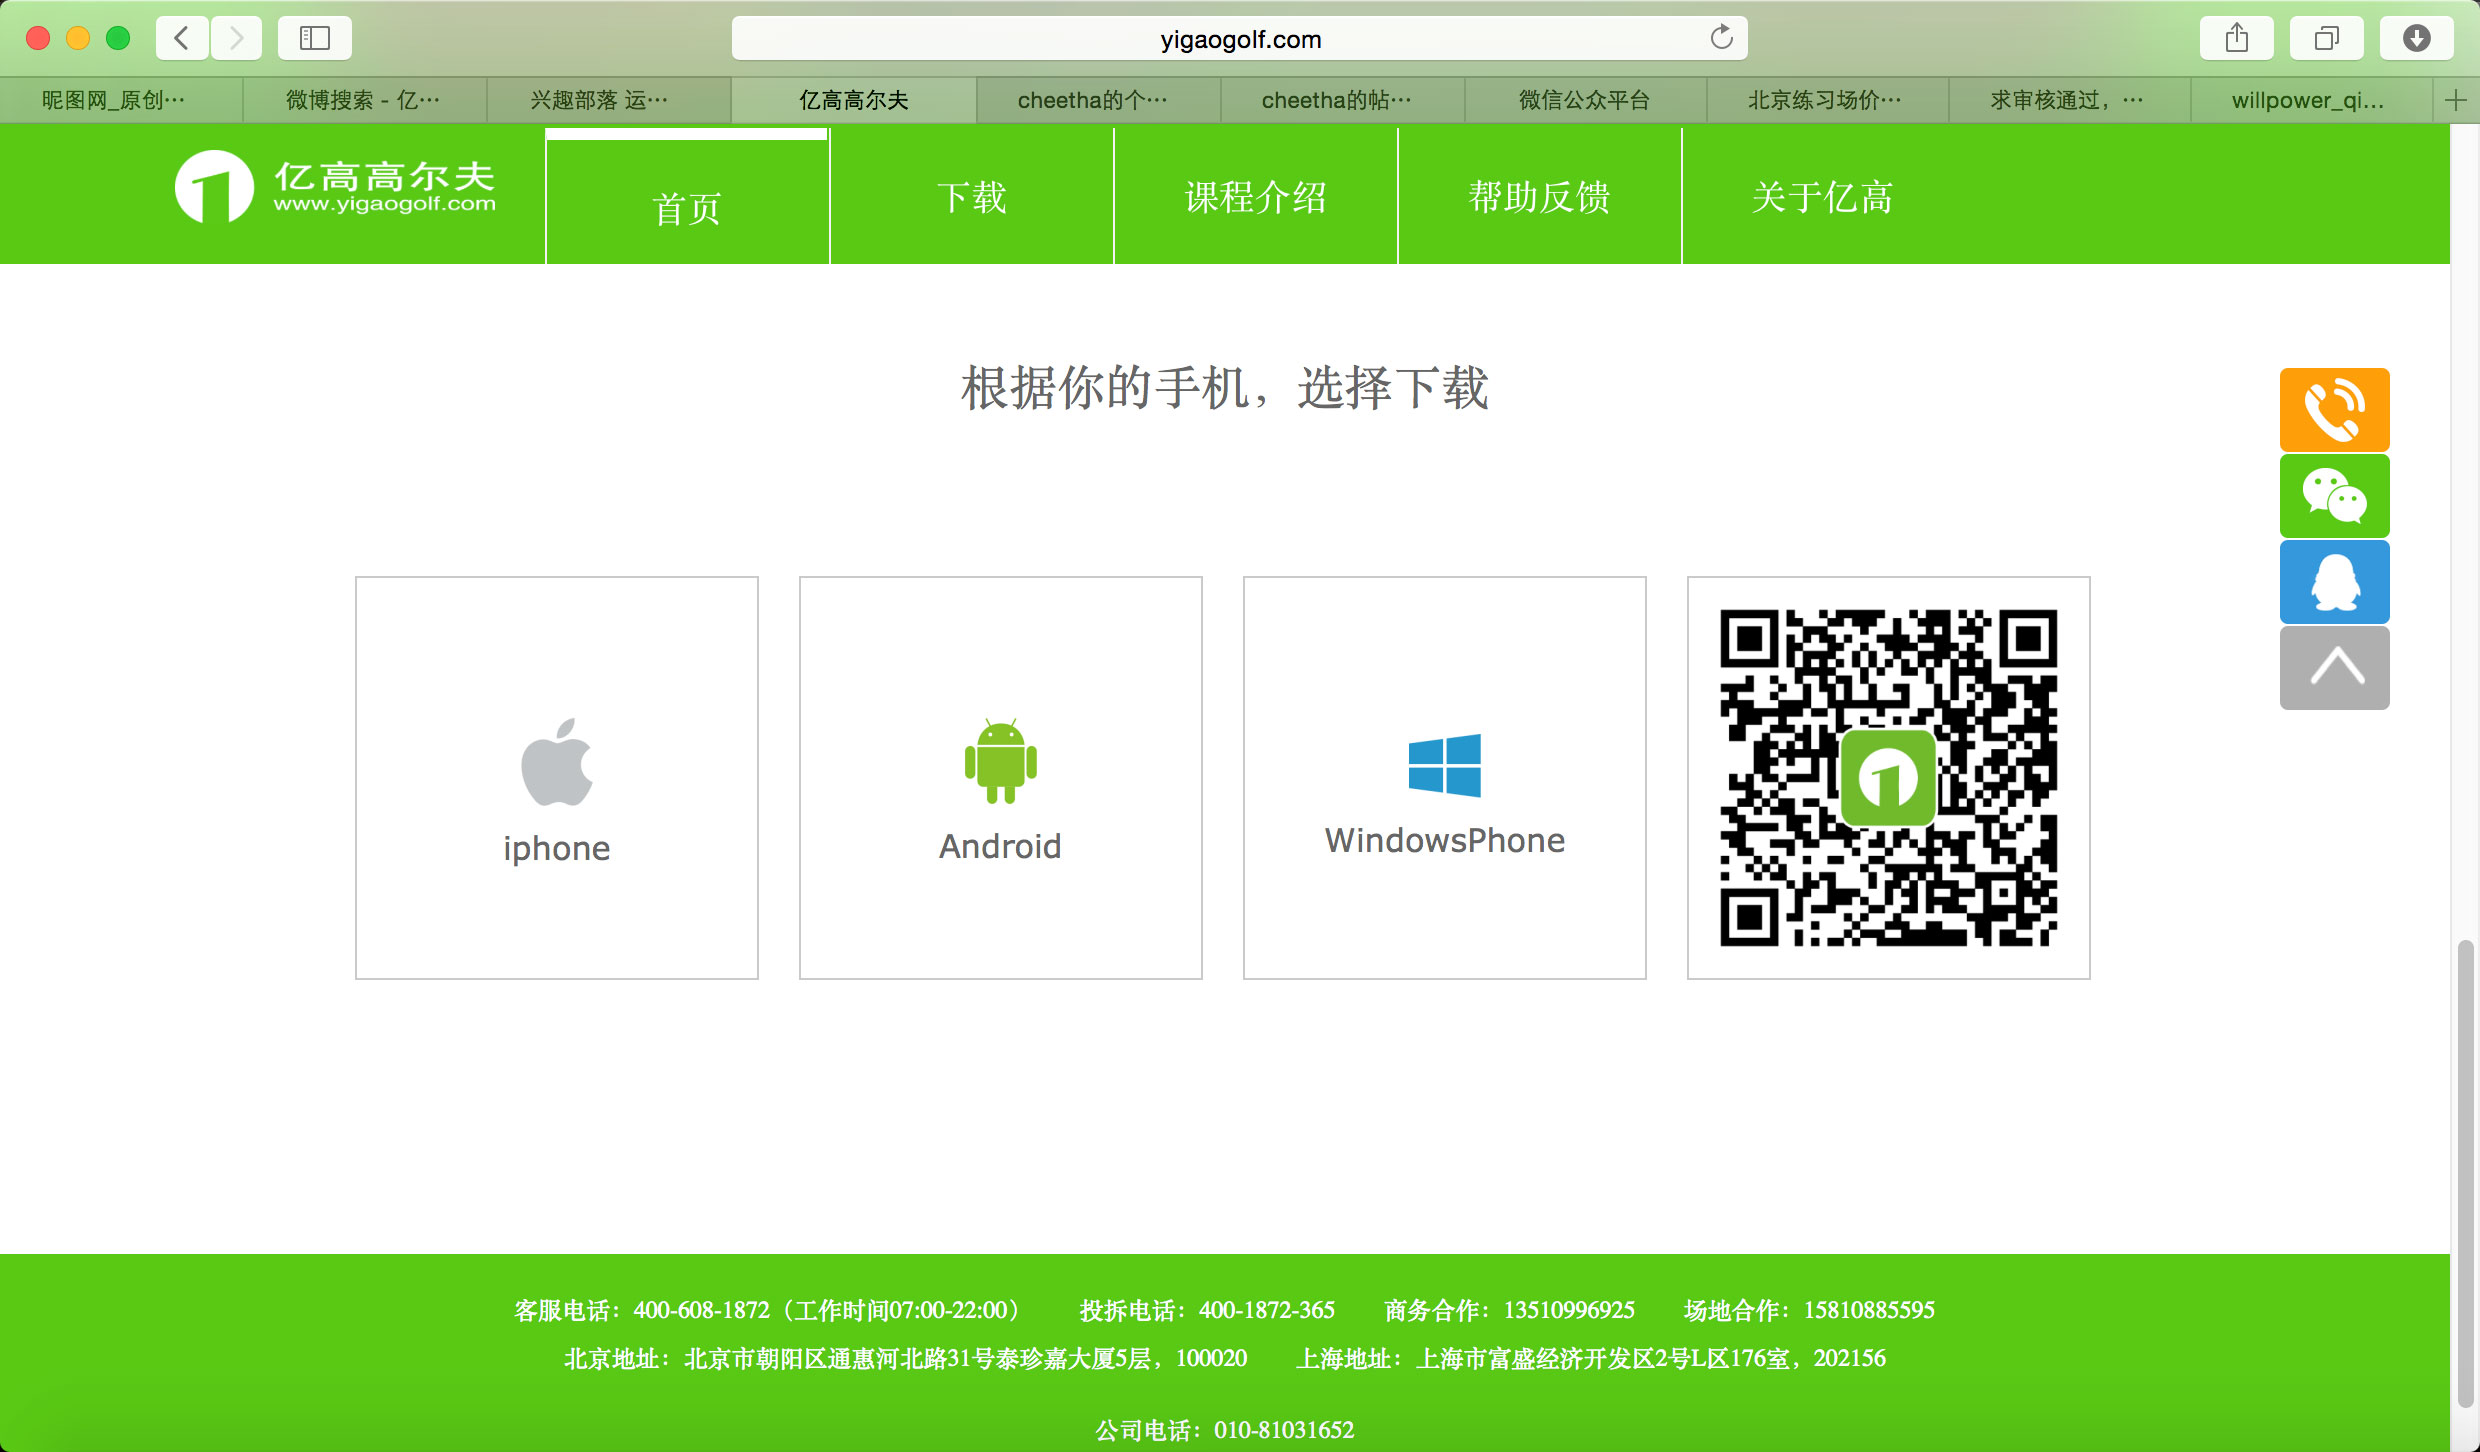Screen dimensions: 2480x1452
Task: Switch to the 求审核通过 tab
Action: tap(2069, 100)
